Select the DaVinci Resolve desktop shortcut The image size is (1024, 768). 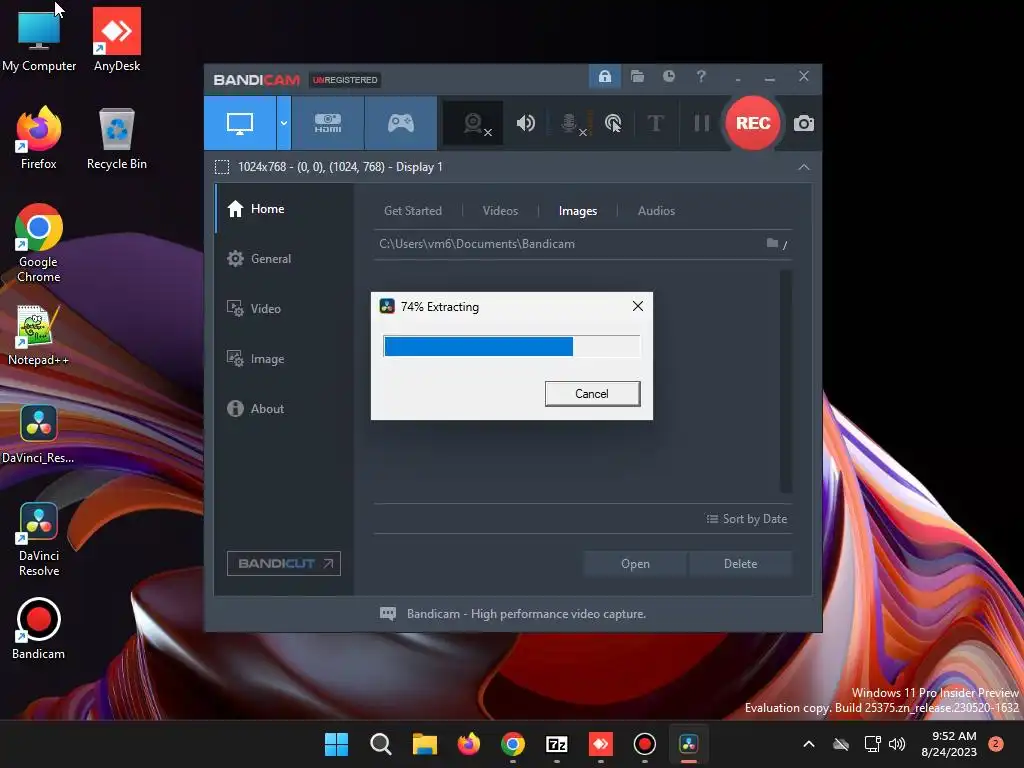click(39, 539)
